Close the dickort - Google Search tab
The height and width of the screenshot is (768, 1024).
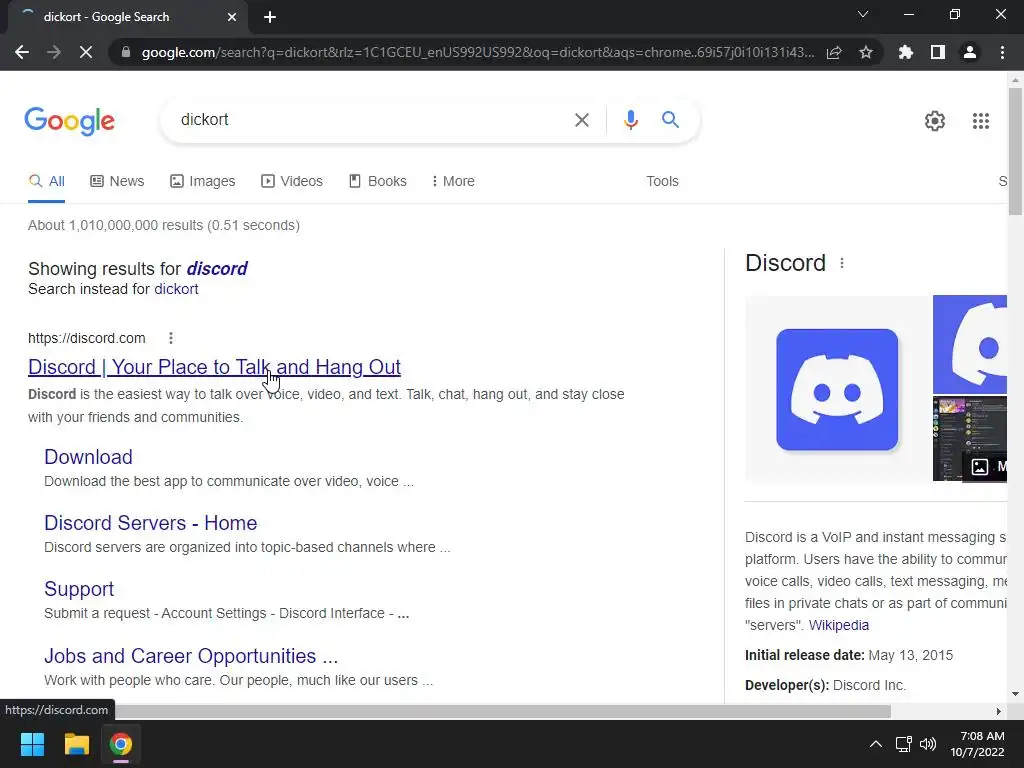point(232,17)
